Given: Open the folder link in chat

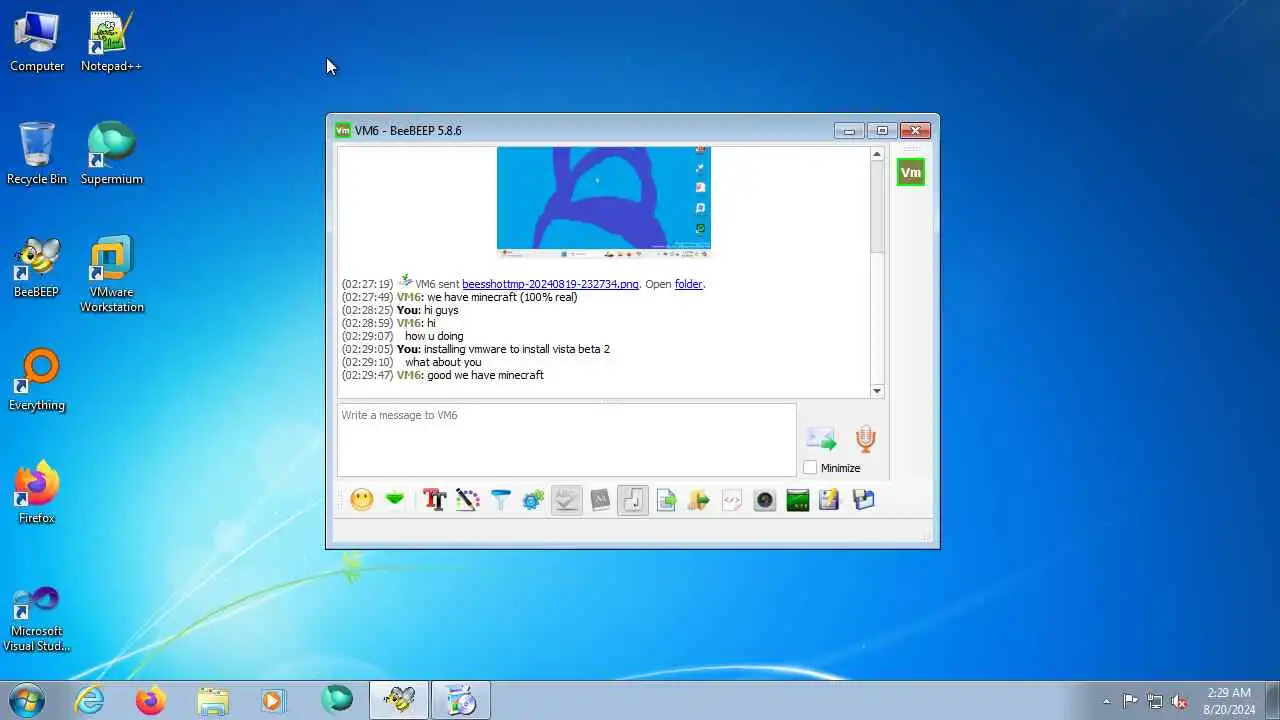Looking at the screenshot, I should (x=689, y=284).
